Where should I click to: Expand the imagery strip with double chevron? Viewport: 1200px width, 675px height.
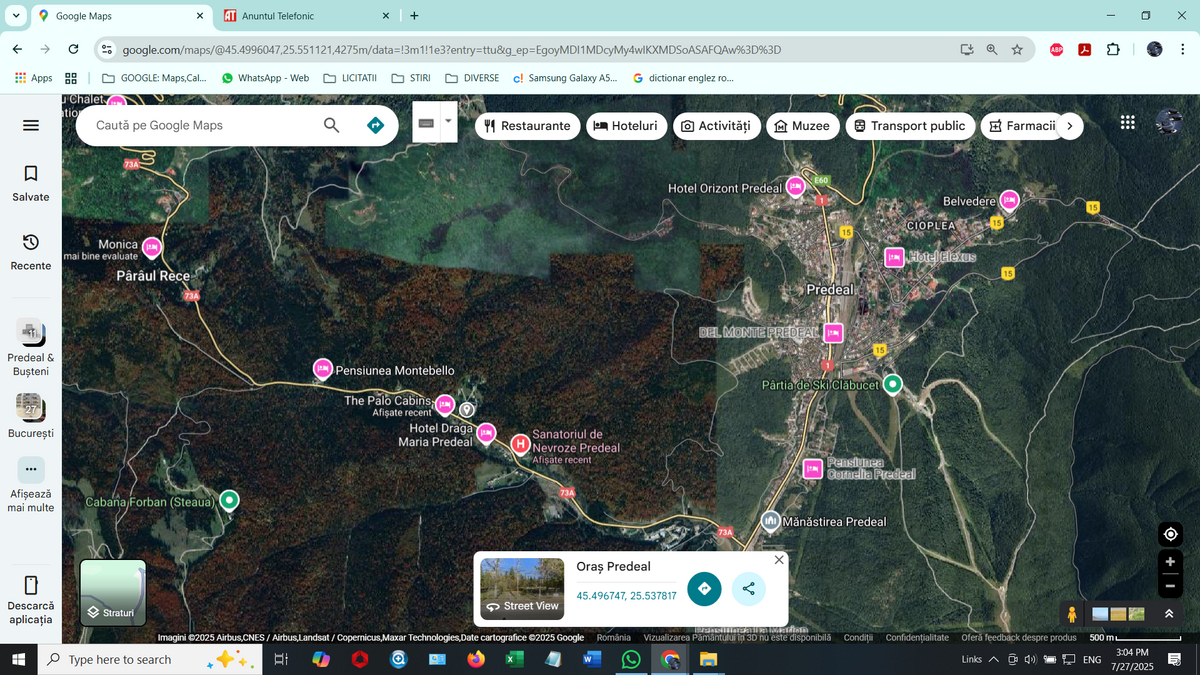tap(1169, 614)
